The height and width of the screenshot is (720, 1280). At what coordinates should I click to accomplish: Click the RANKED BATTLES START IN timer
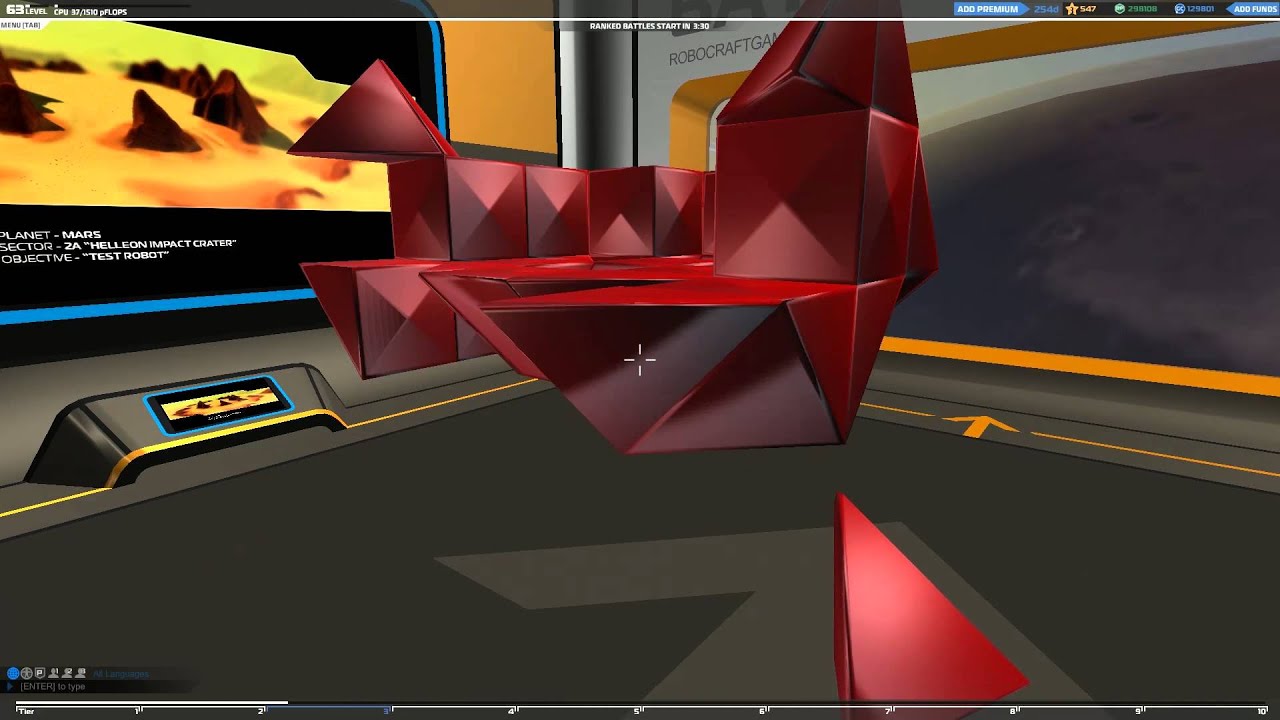[x=649, y=26]
